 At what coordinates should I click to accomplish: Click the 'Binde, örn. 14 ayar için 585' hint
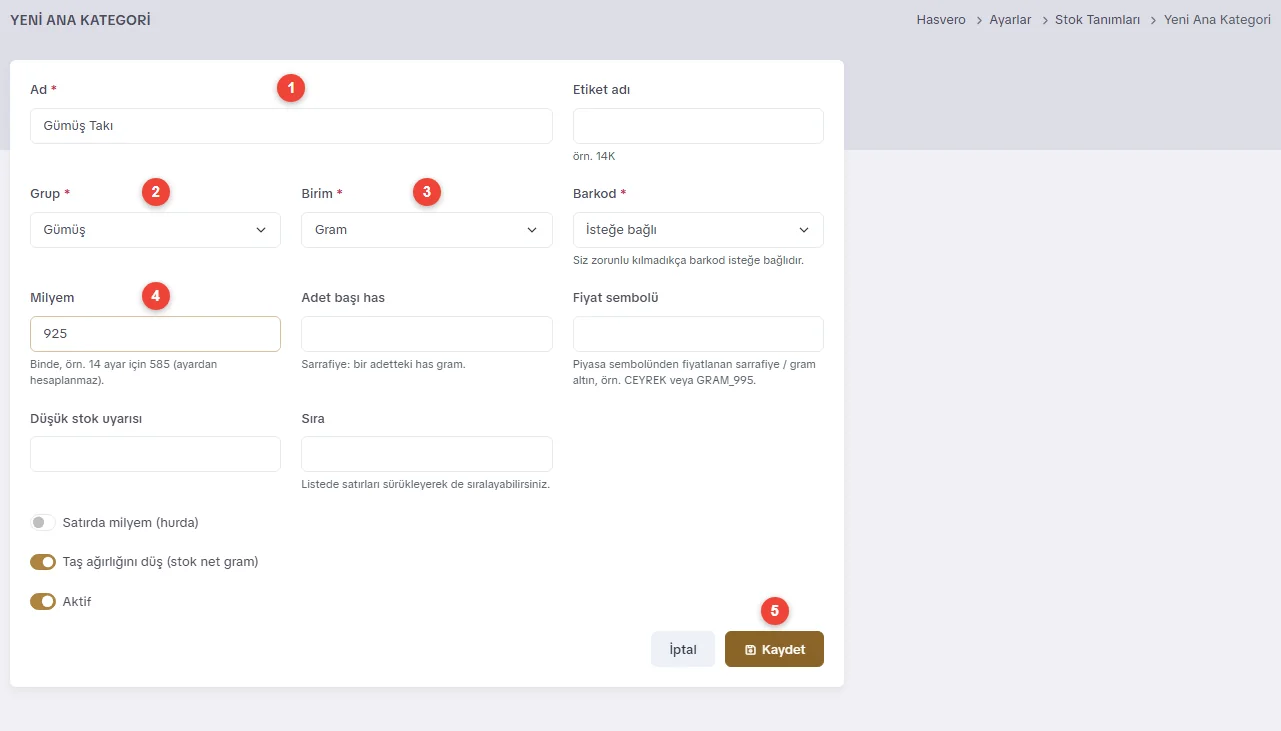tap(124, 372)
